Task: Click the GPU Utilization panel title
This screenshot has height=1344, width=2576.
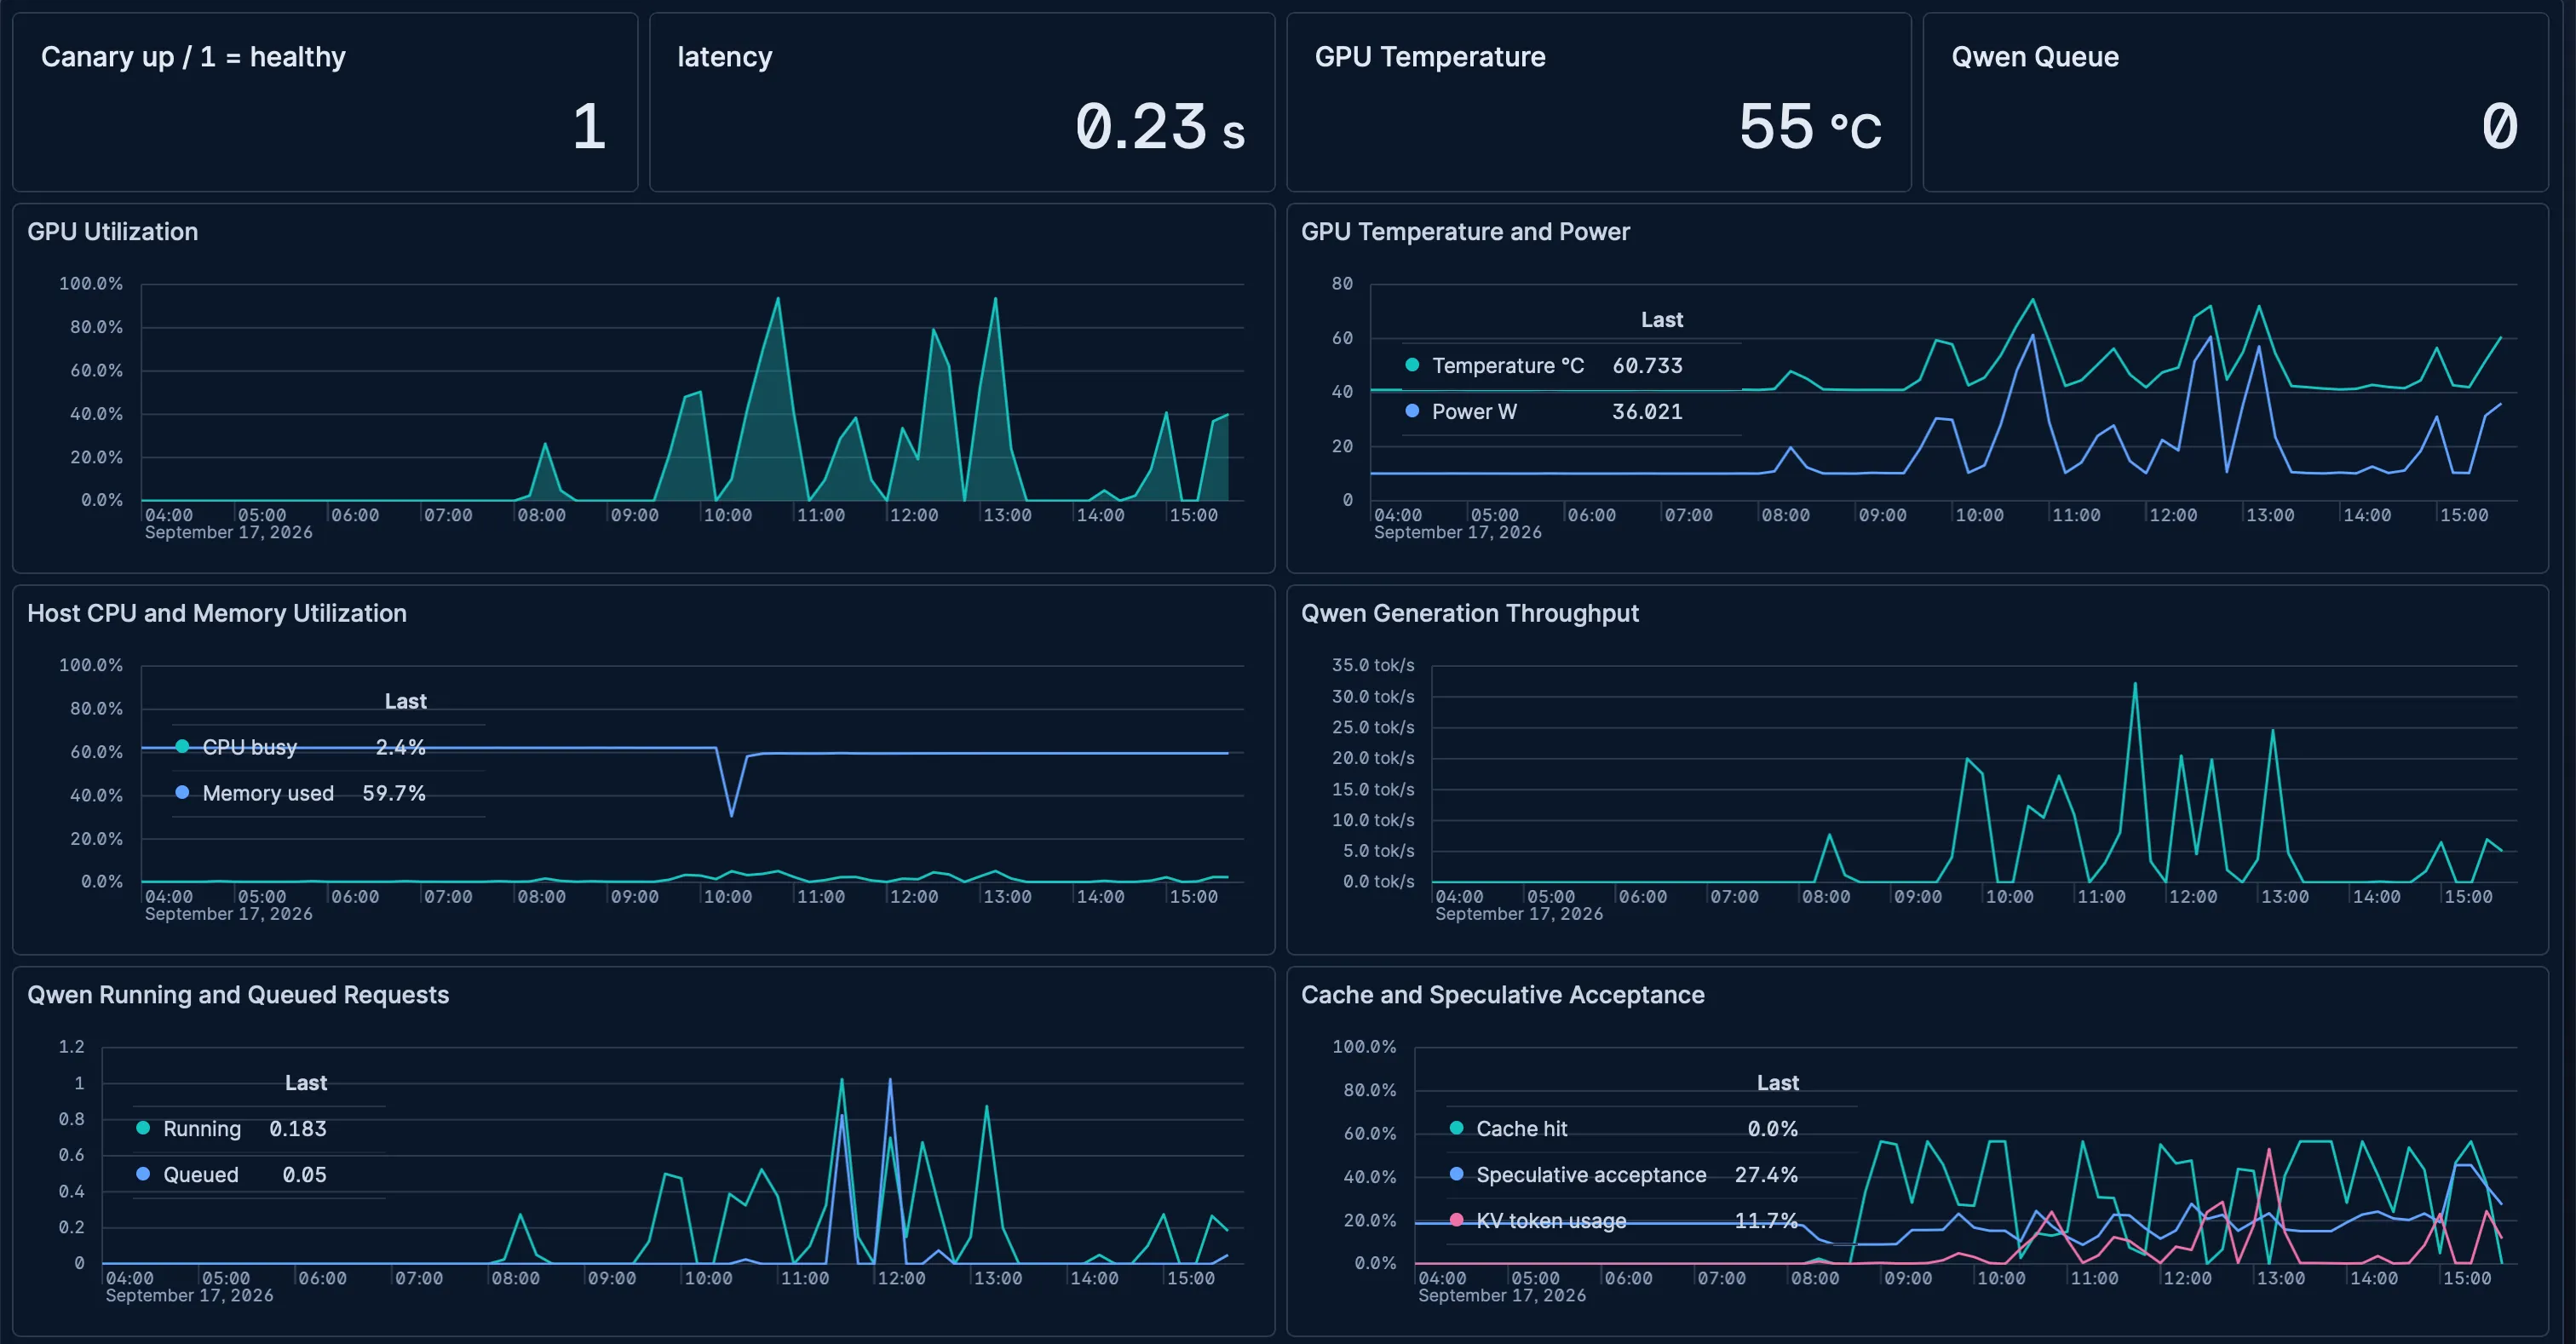Action: tap(113, 232)
